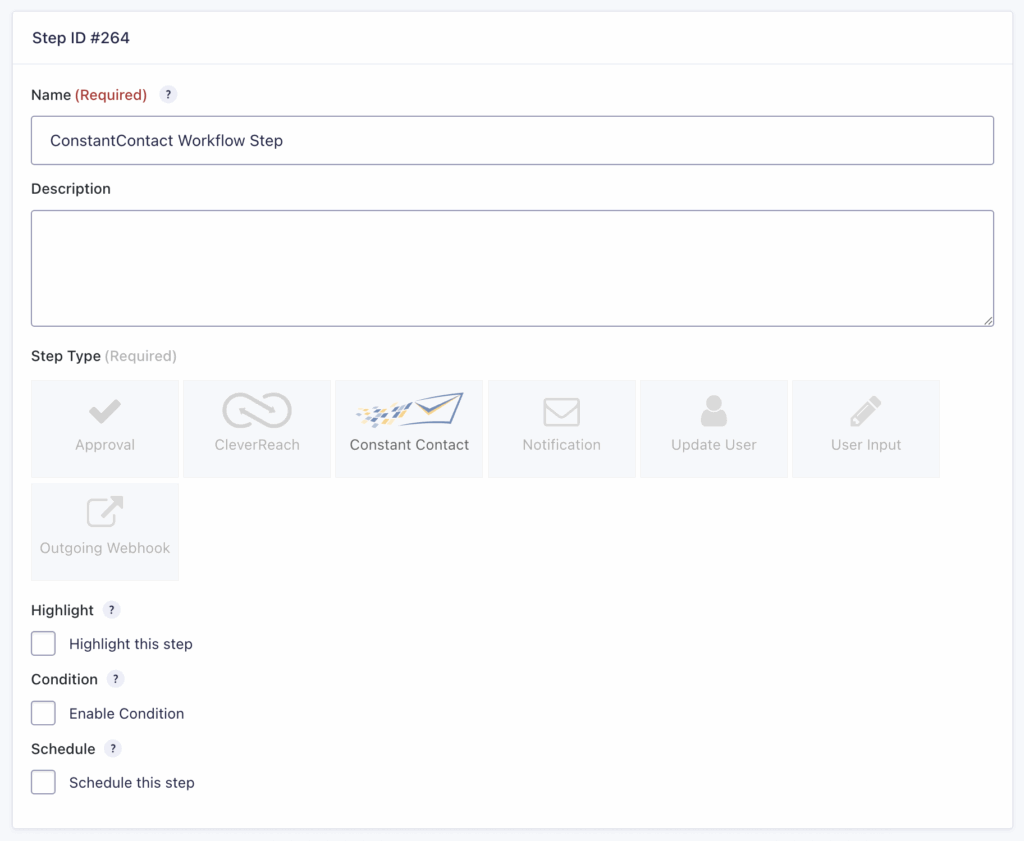Click the Enable Condition label text

(x=126, y=713)
